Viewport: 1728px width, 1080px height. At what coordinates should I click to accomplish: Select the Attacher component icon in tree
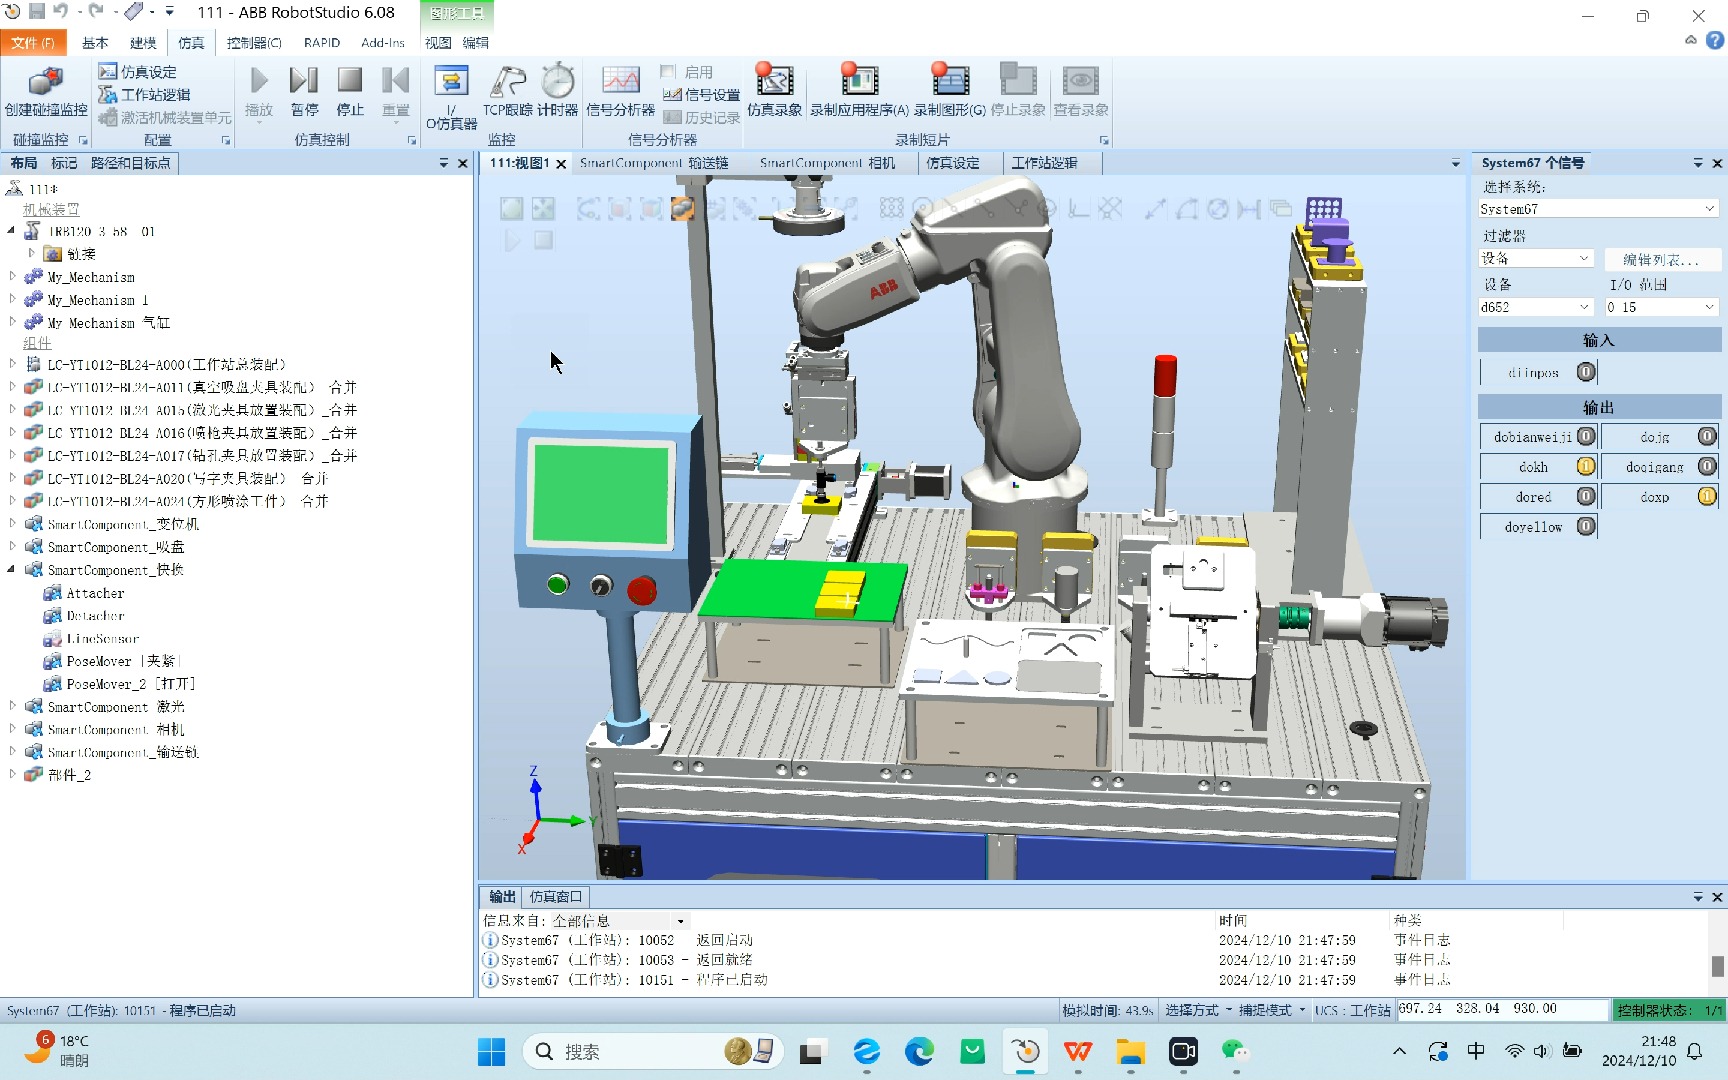coord(53,593)
